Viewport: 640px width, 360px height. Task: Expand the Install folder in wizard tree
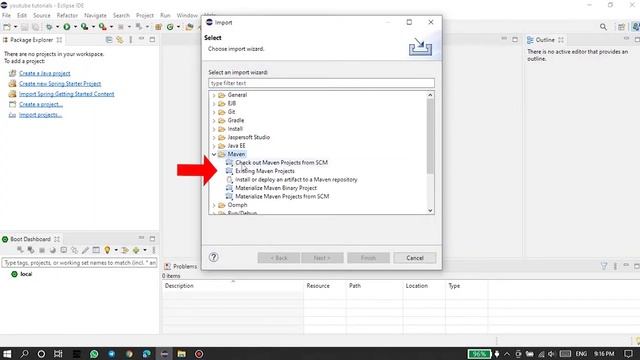coord(214,129)
